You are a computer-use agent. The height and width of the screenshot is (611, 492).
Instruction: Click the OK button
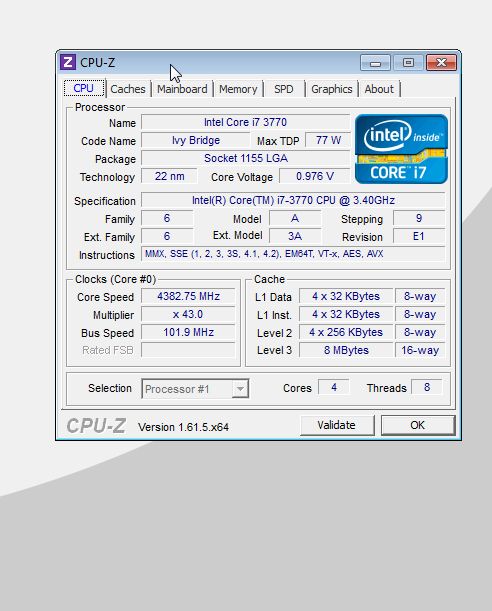pos(418,425)
